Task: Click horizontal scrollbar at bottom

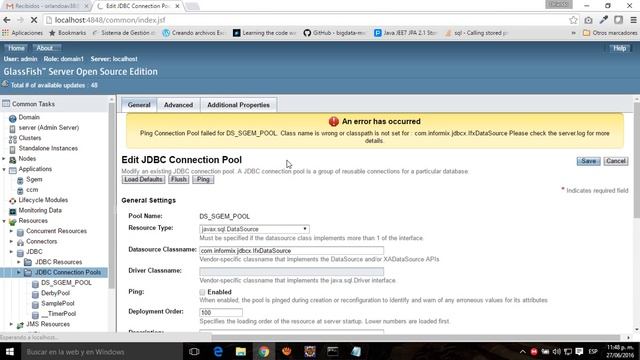Action: [x=416, y=338]
